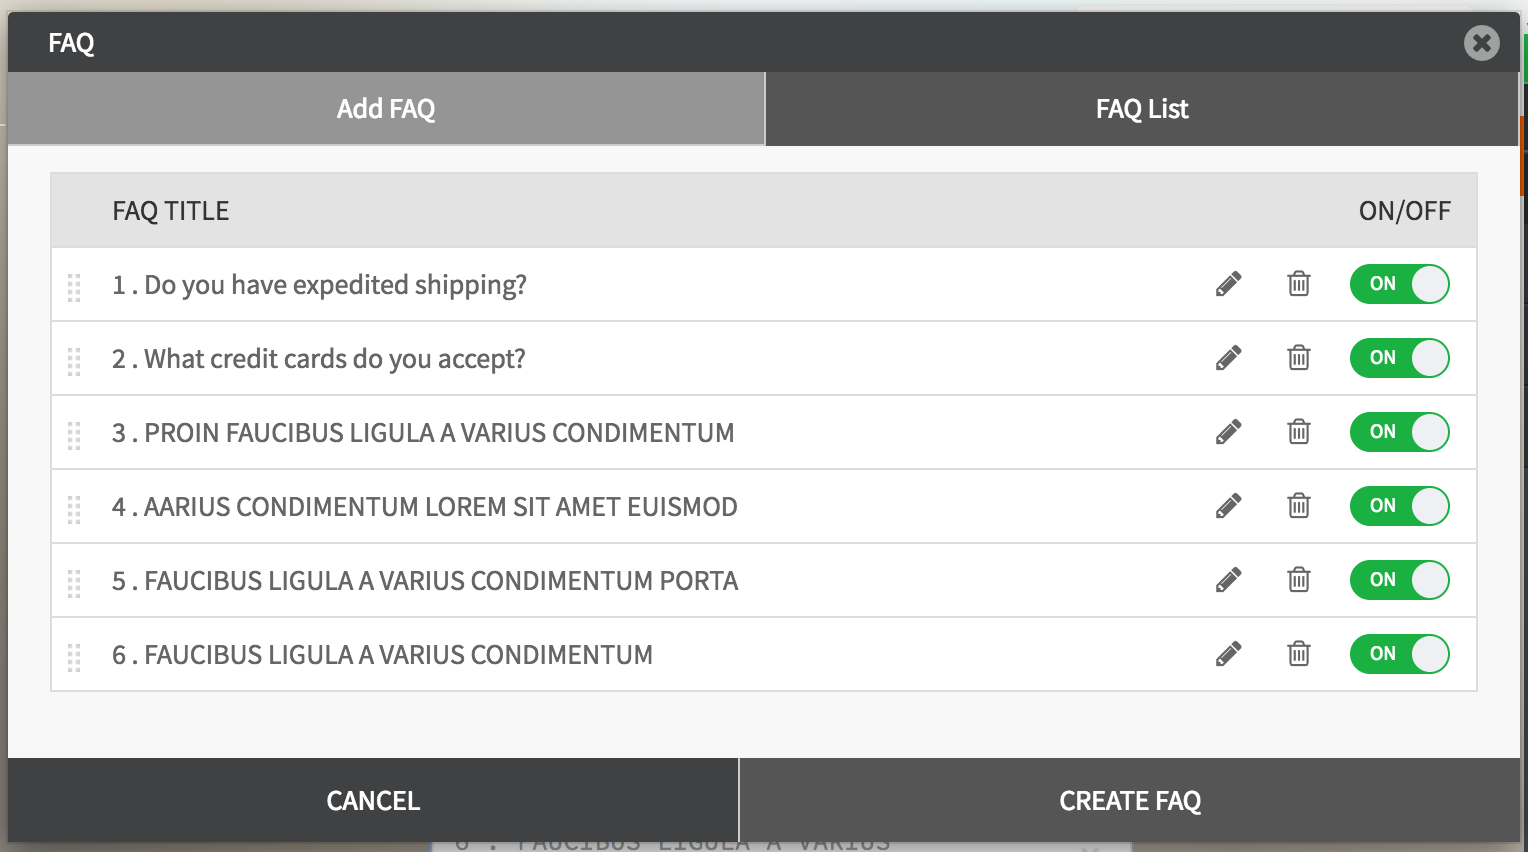The height and width of the screenshot is (852, 1528).
Task: Turn off the expedited shipping FAQ toggle
Action: coord(1399,284)
